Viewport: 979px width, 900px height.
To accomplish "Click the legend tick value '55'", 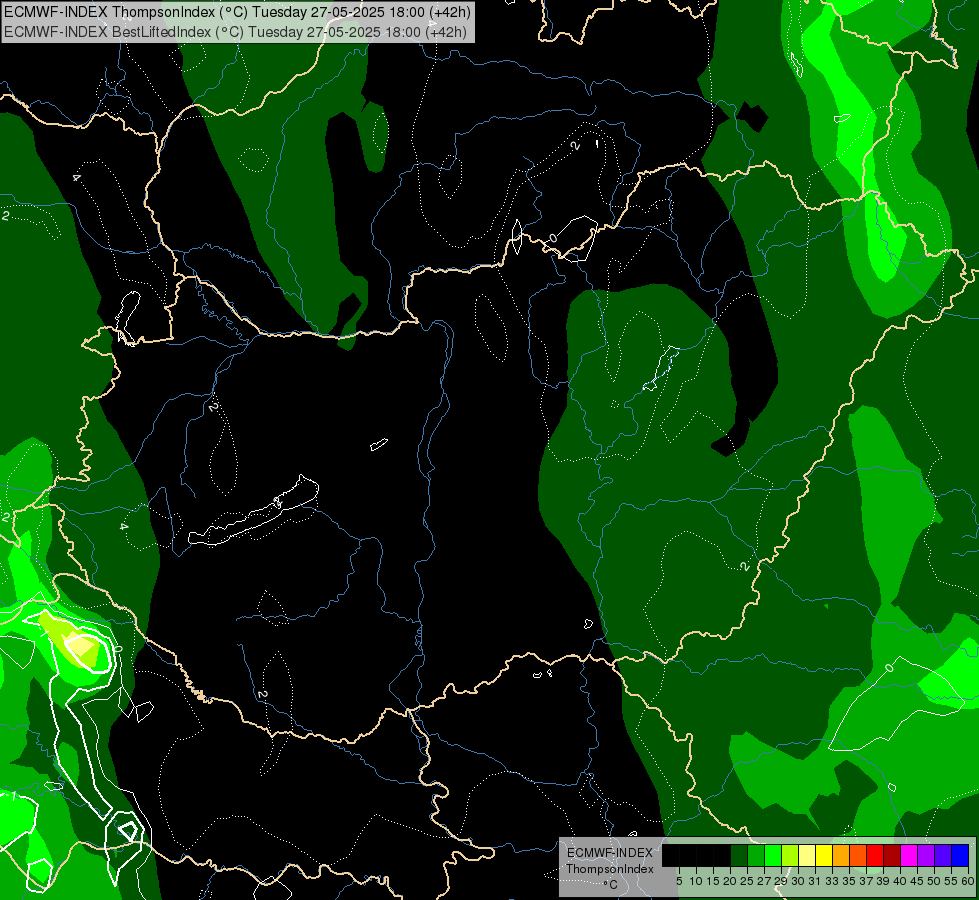I will pos(951,881).
